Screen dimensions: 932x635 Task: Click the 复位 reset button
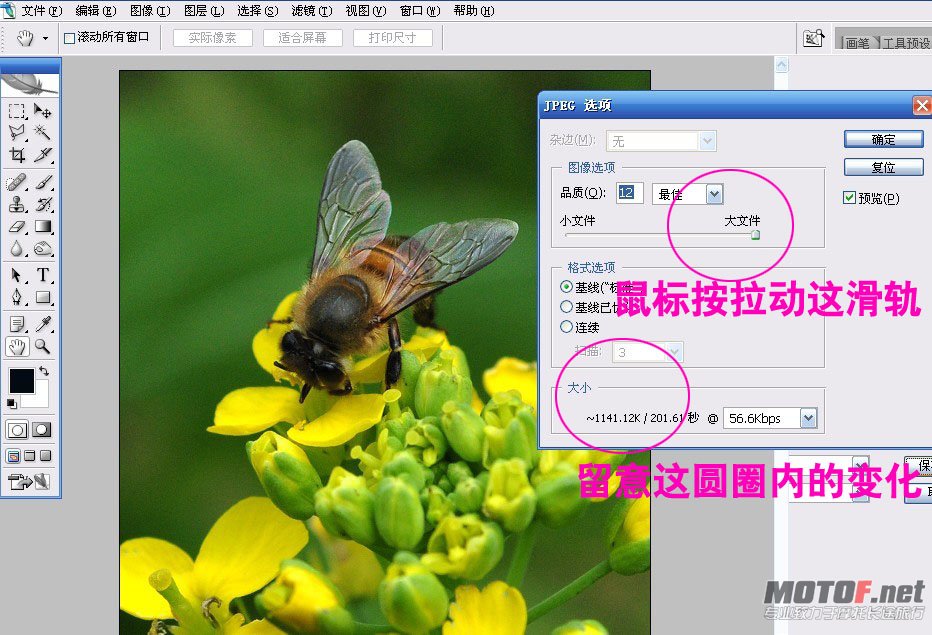click(883, 167)
